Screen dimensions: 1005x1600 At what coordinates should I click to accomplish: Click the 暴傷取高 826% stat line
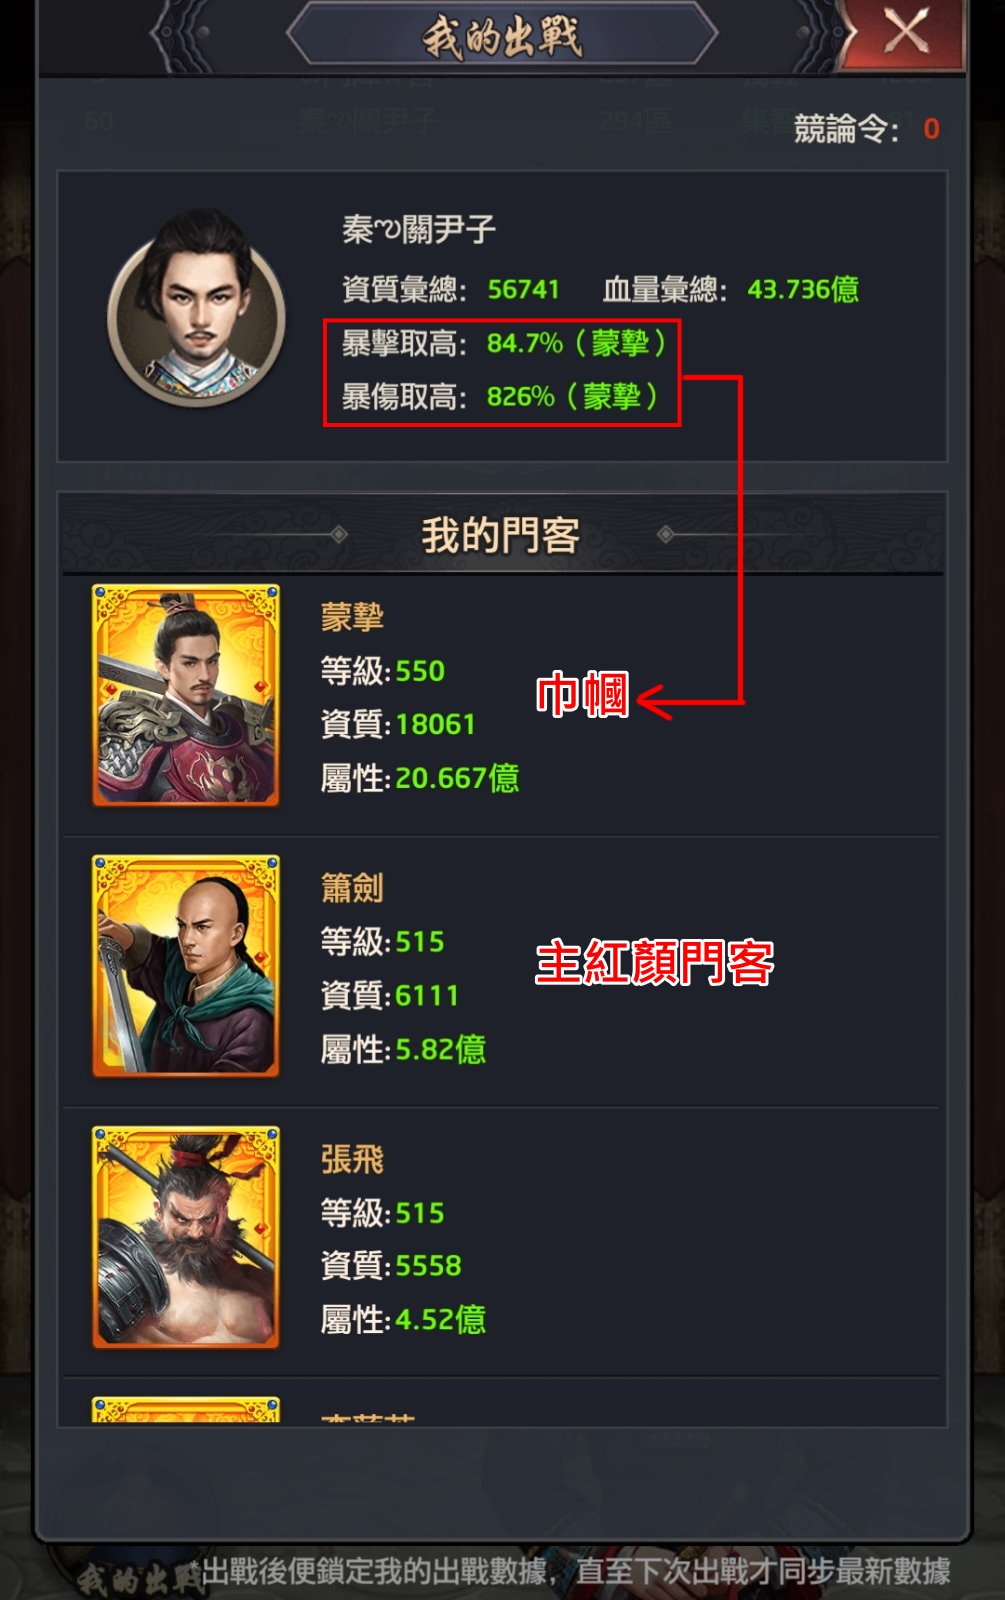[x=500, y=397]
